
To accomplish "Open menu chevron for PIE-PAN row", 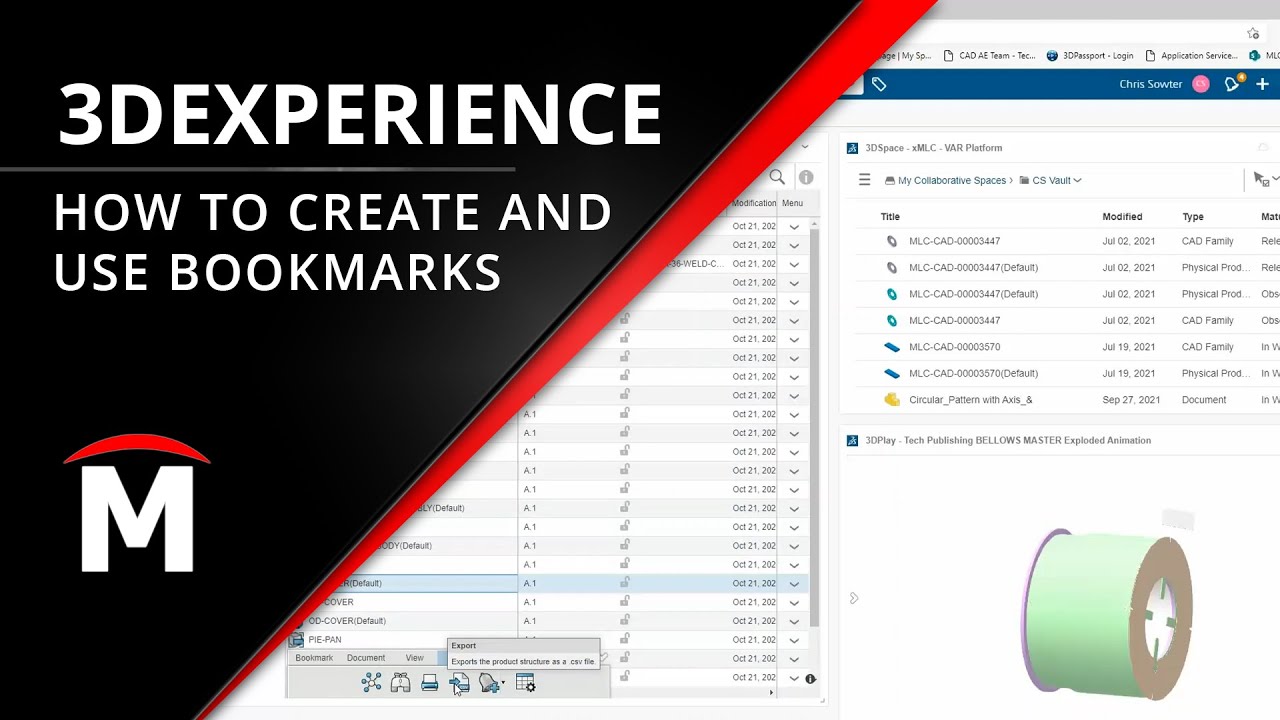I will pyautogui.click(x=794, y=640).
